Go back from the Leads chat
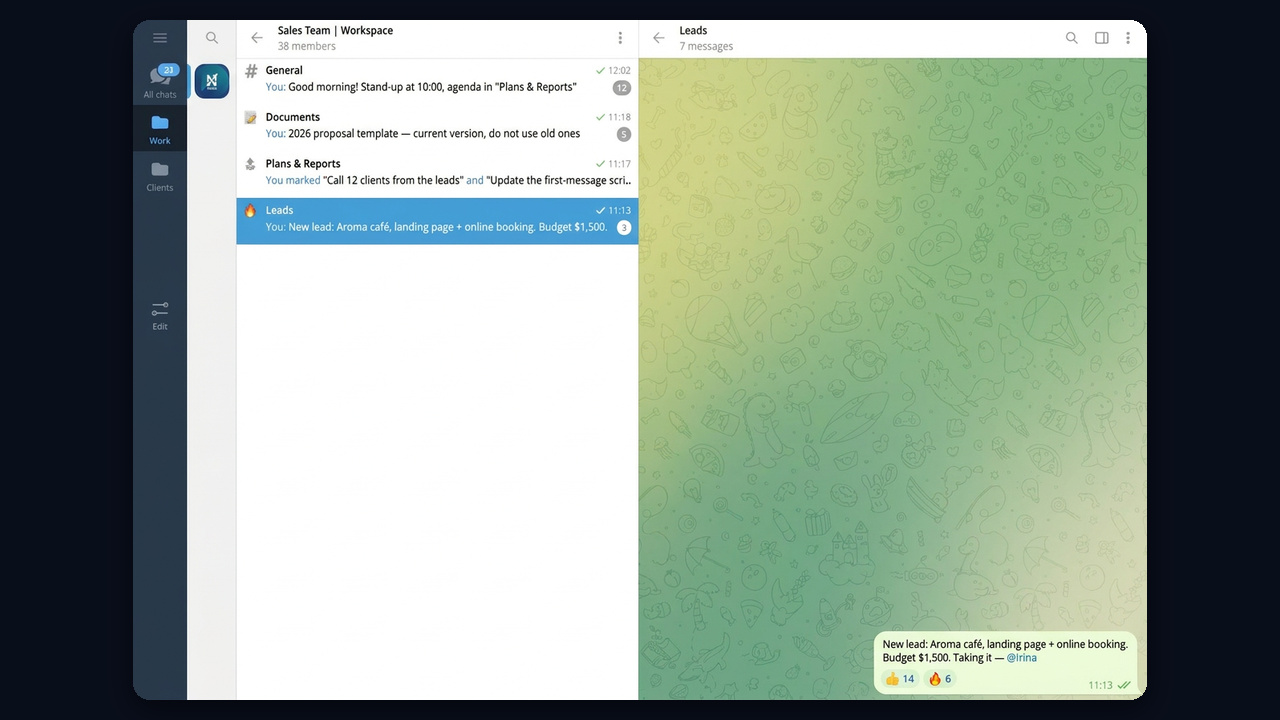Screen dimensions: 1280x720 point(658,38)
